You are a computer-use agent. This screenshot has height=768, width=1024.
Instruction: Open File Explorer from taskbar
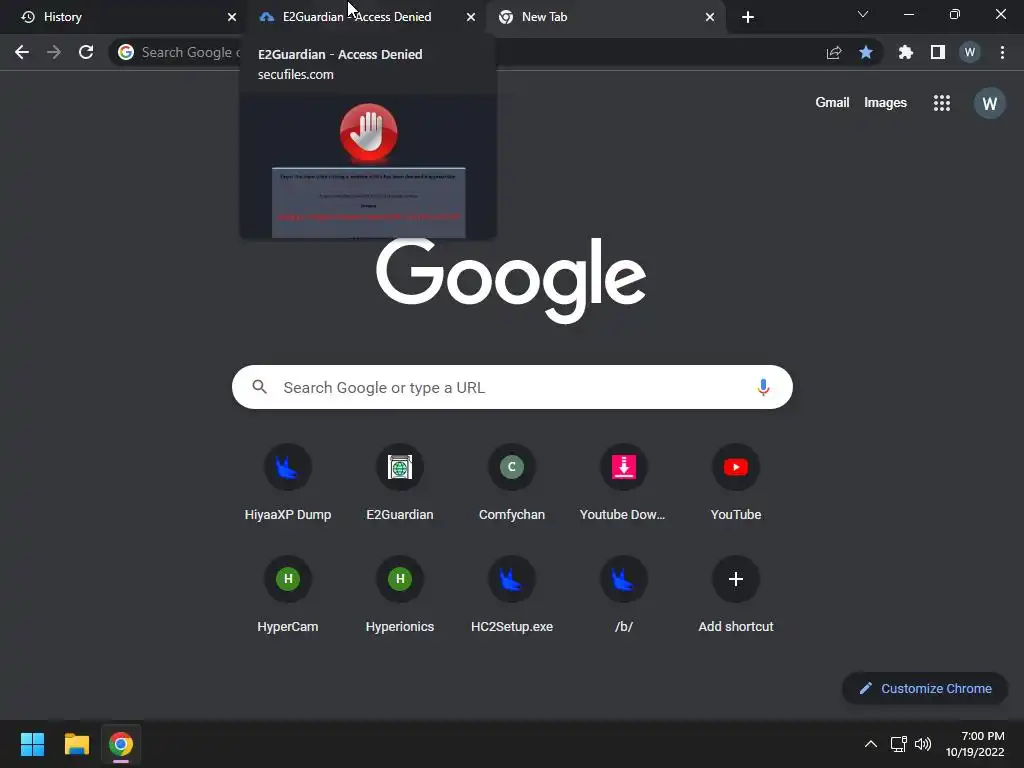(76, 744)
